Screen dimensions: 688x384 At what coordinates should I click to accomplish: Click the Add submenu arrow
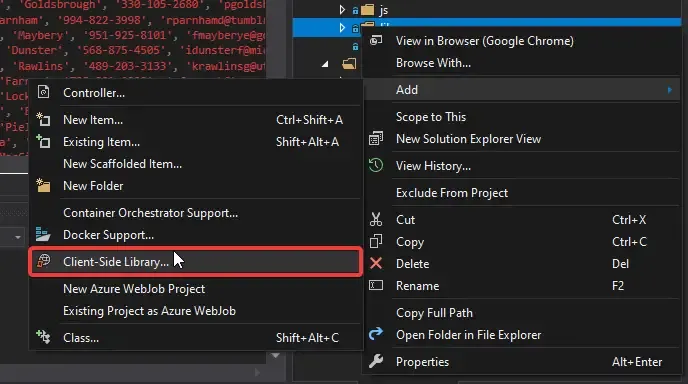point(670,90)
